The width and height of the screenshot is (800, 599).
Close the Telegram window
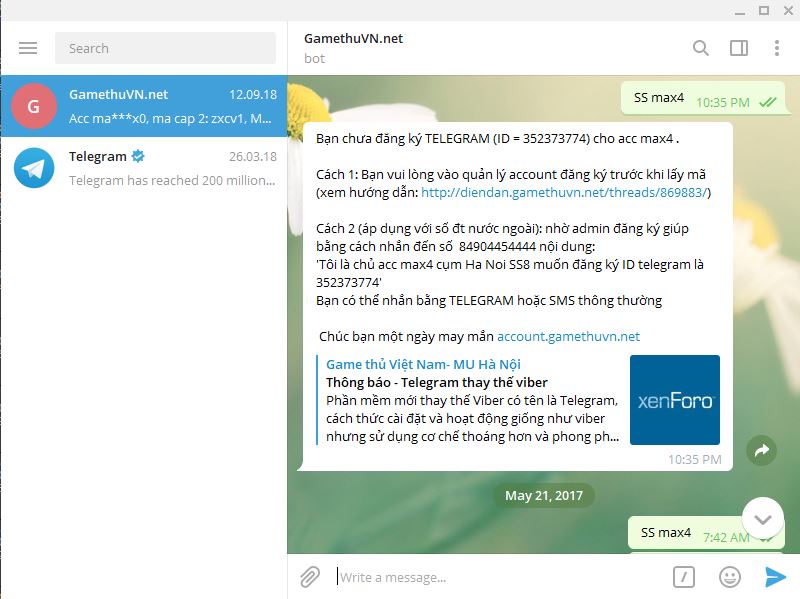click(788, 10)
